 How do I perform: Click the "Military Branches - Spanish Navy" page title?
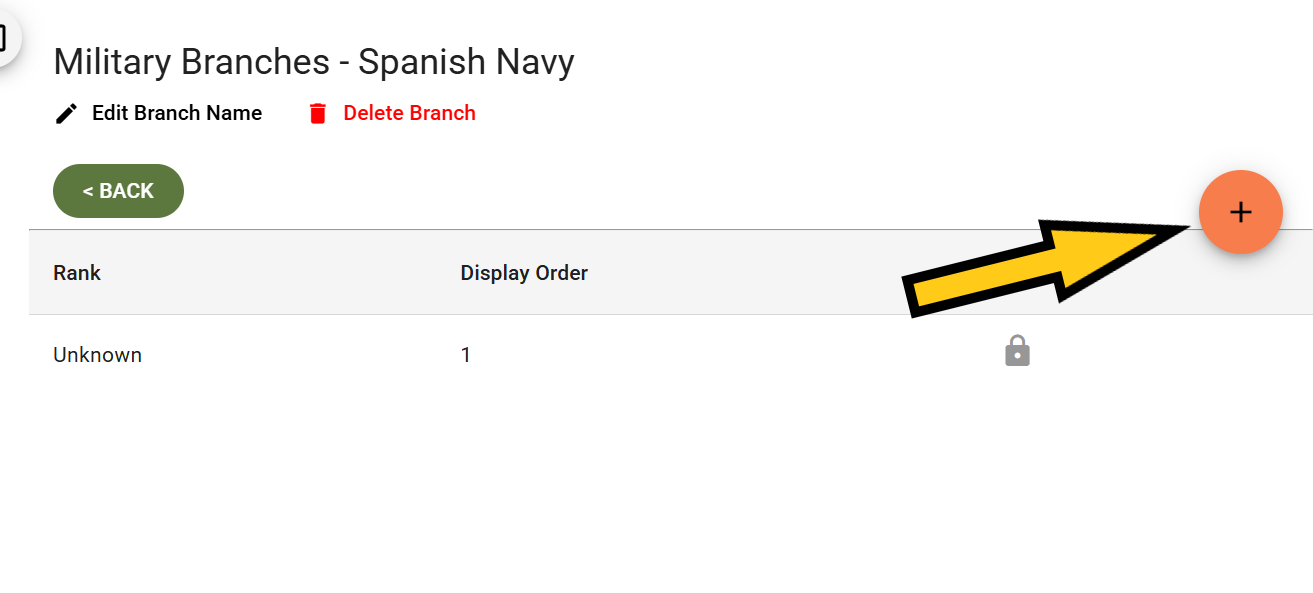pos(314,62)
